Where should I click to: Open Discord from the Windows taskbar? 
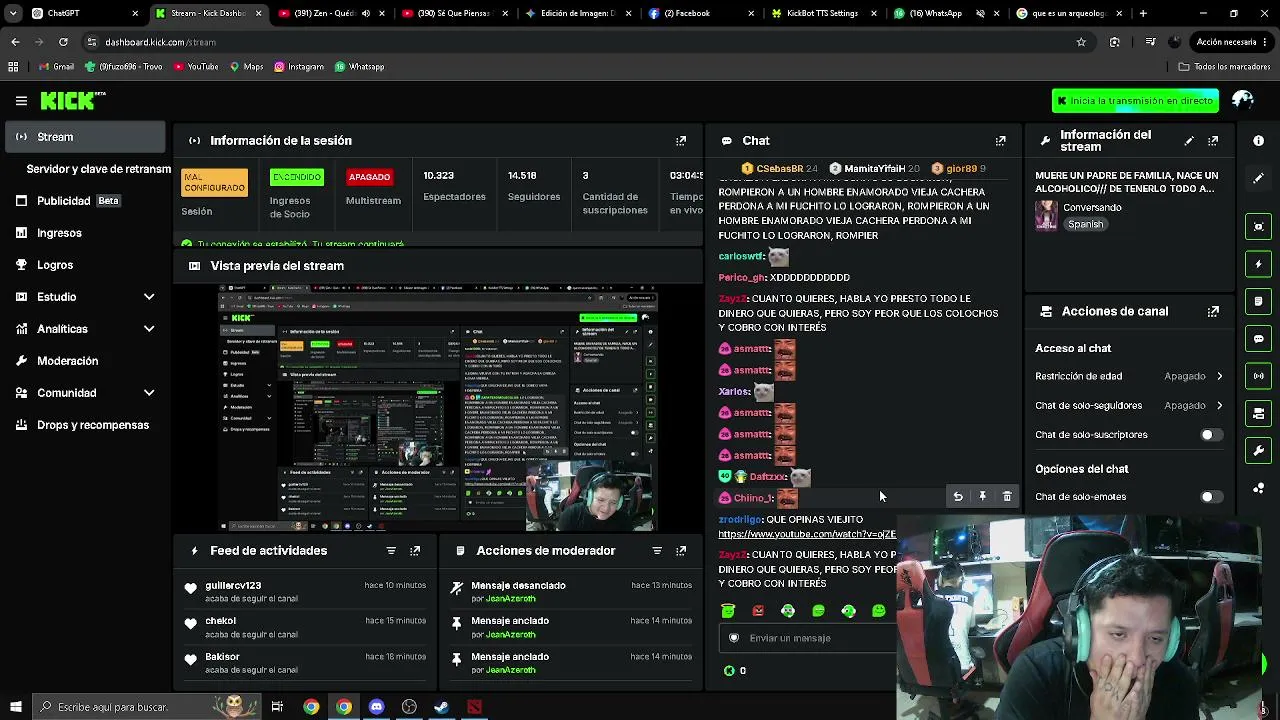(x=376, y=707)
